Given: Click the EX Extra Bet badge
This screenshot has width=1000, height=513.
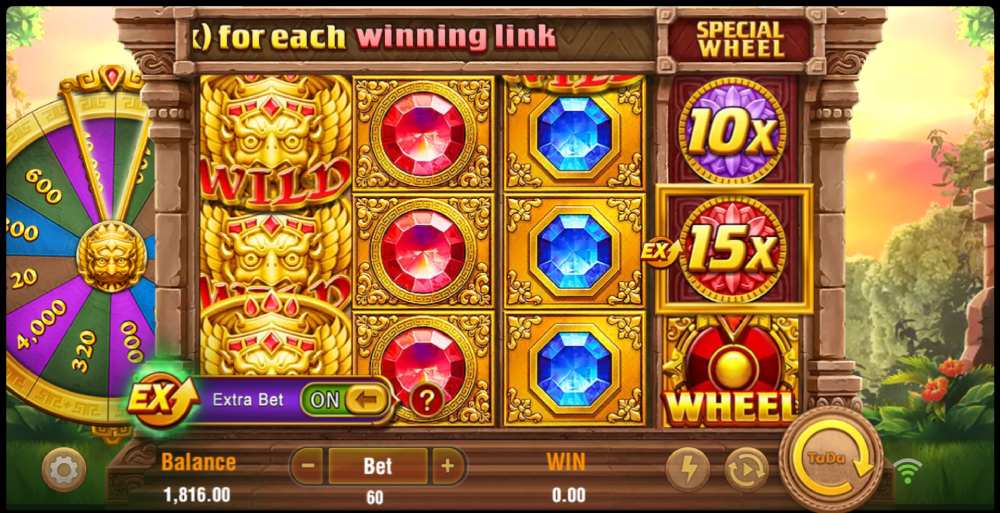Looking at the screenshot, I should (x=154, y=400).
